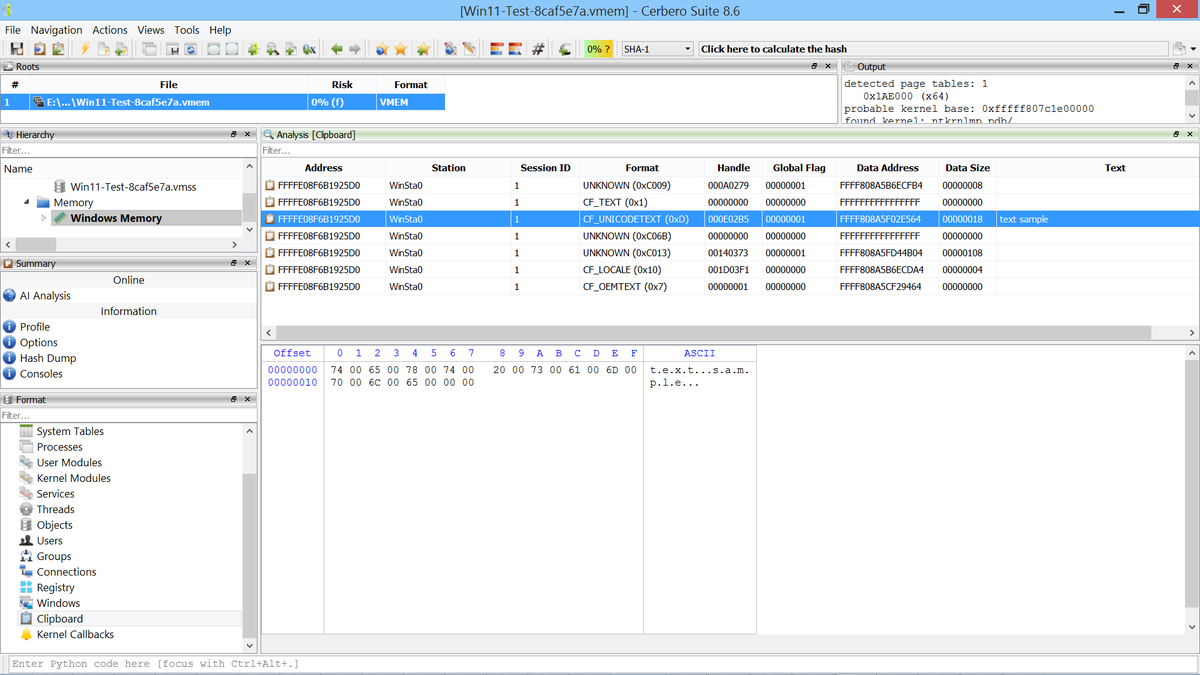Open the Navigation menu
This screenshot has height=675, width=1200.
pyautogui.click(x=57, y=30)
